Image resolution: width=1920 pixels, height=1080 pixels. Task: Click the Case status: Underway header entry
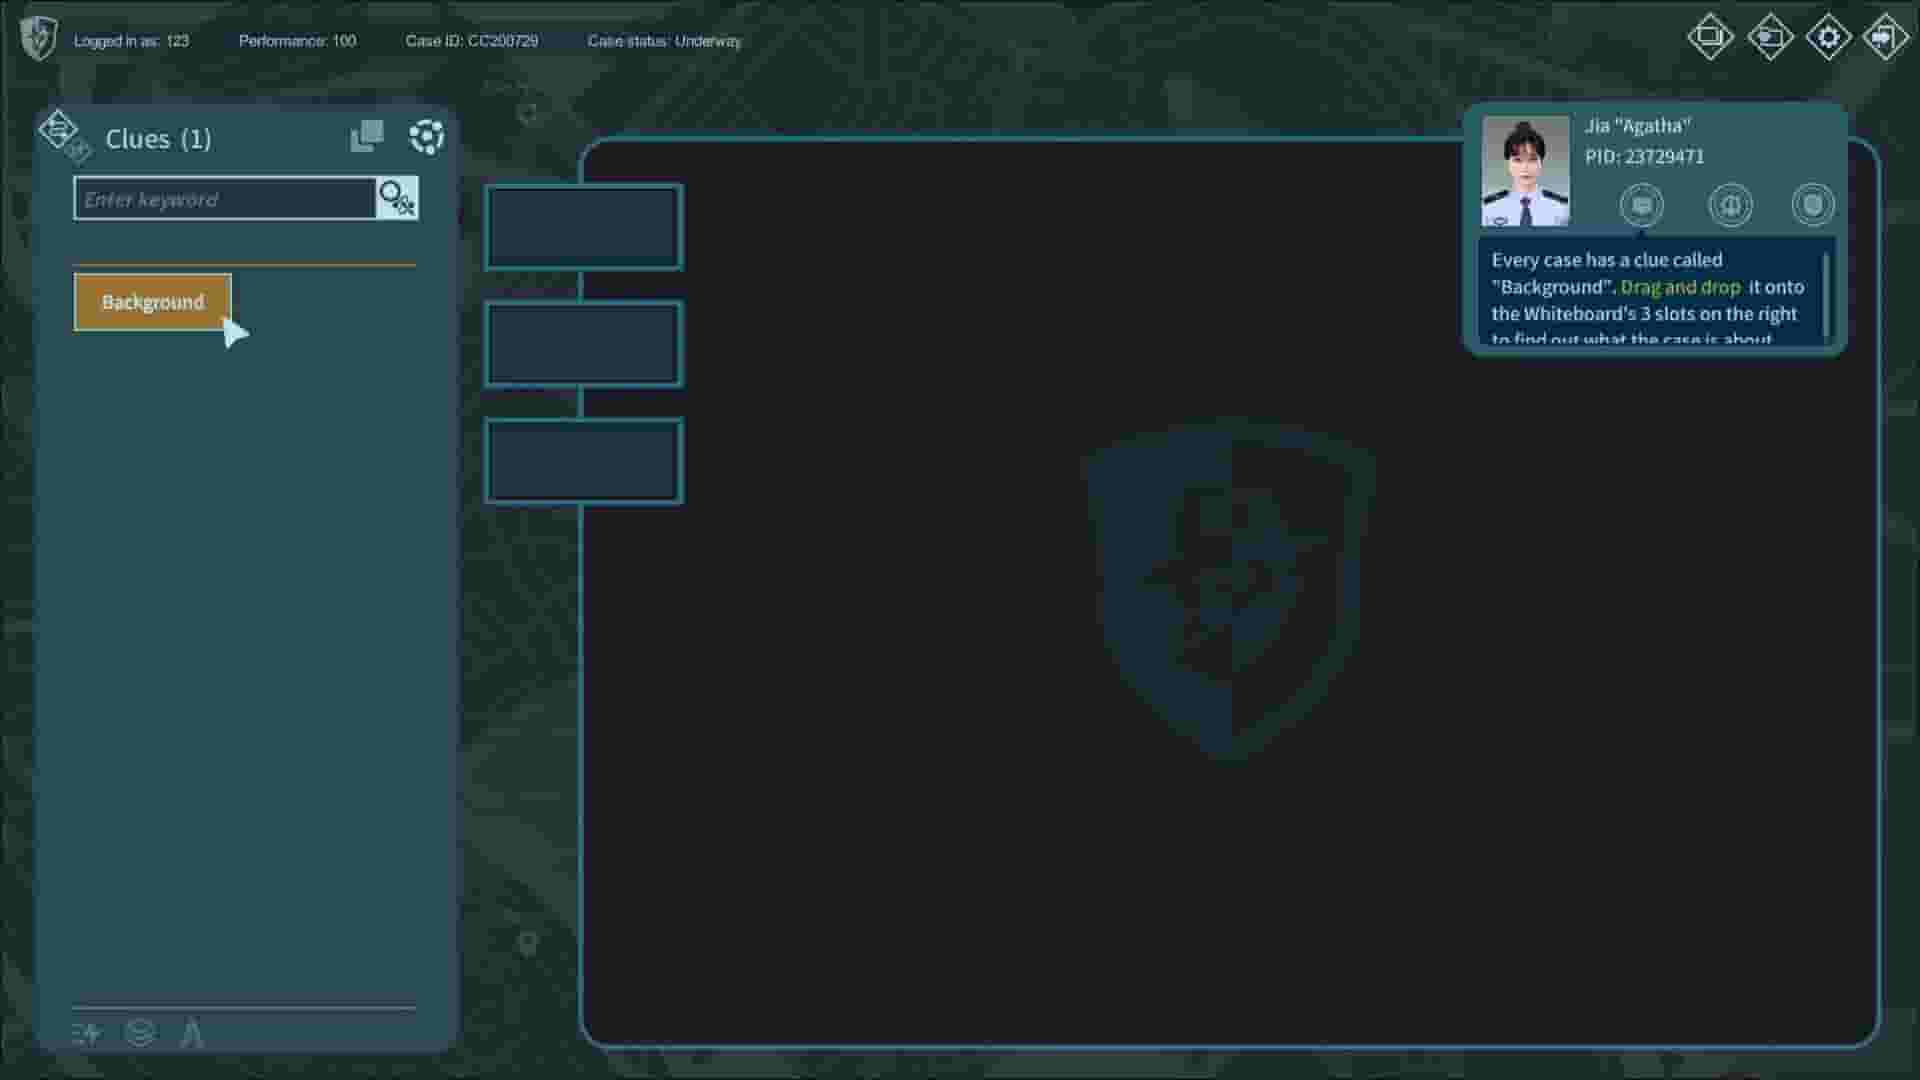pyautogui.click(x=665, y=41)
